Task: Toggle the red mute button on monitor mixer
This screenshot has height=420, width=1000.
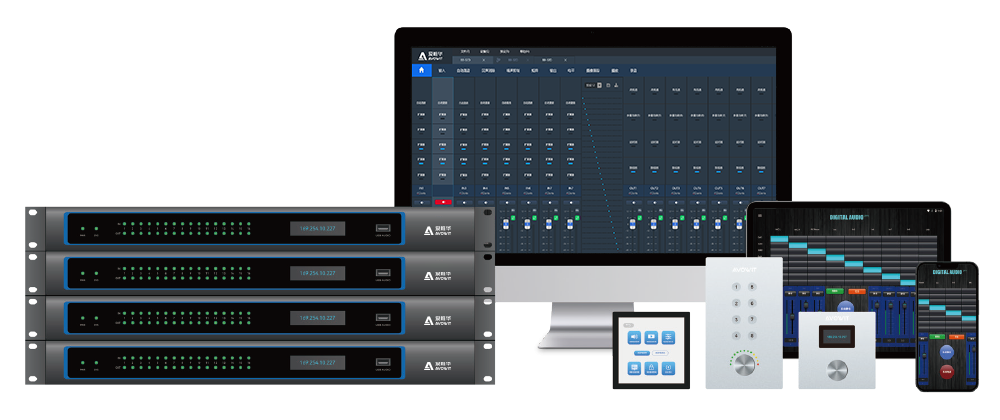Action: point(442,201)
